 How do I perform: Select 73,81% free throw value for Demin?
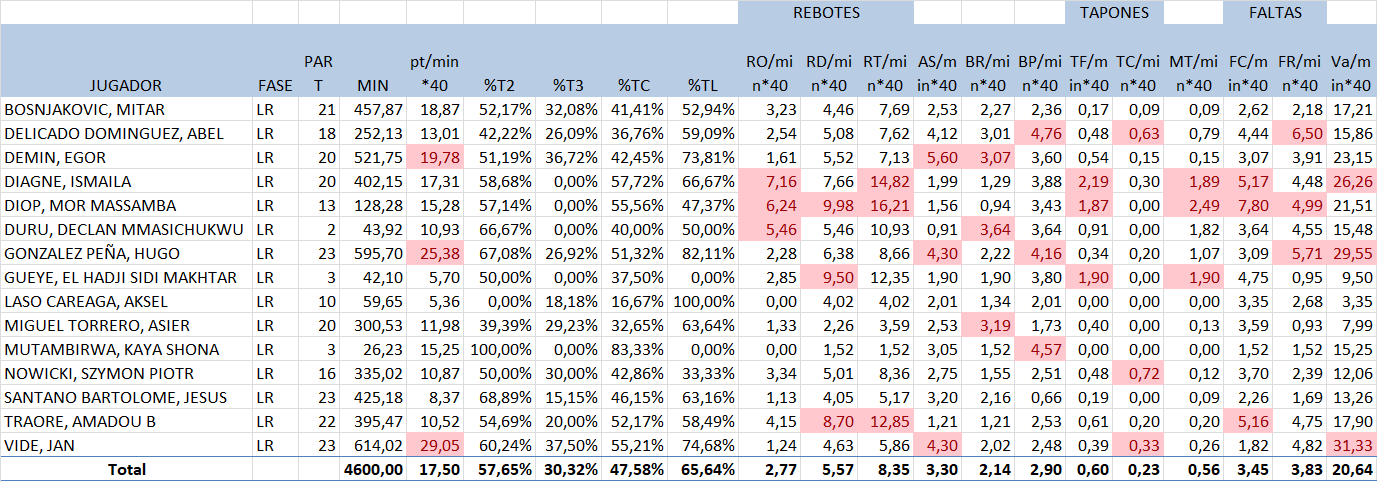pyautogui.click(x=703, y=157)
